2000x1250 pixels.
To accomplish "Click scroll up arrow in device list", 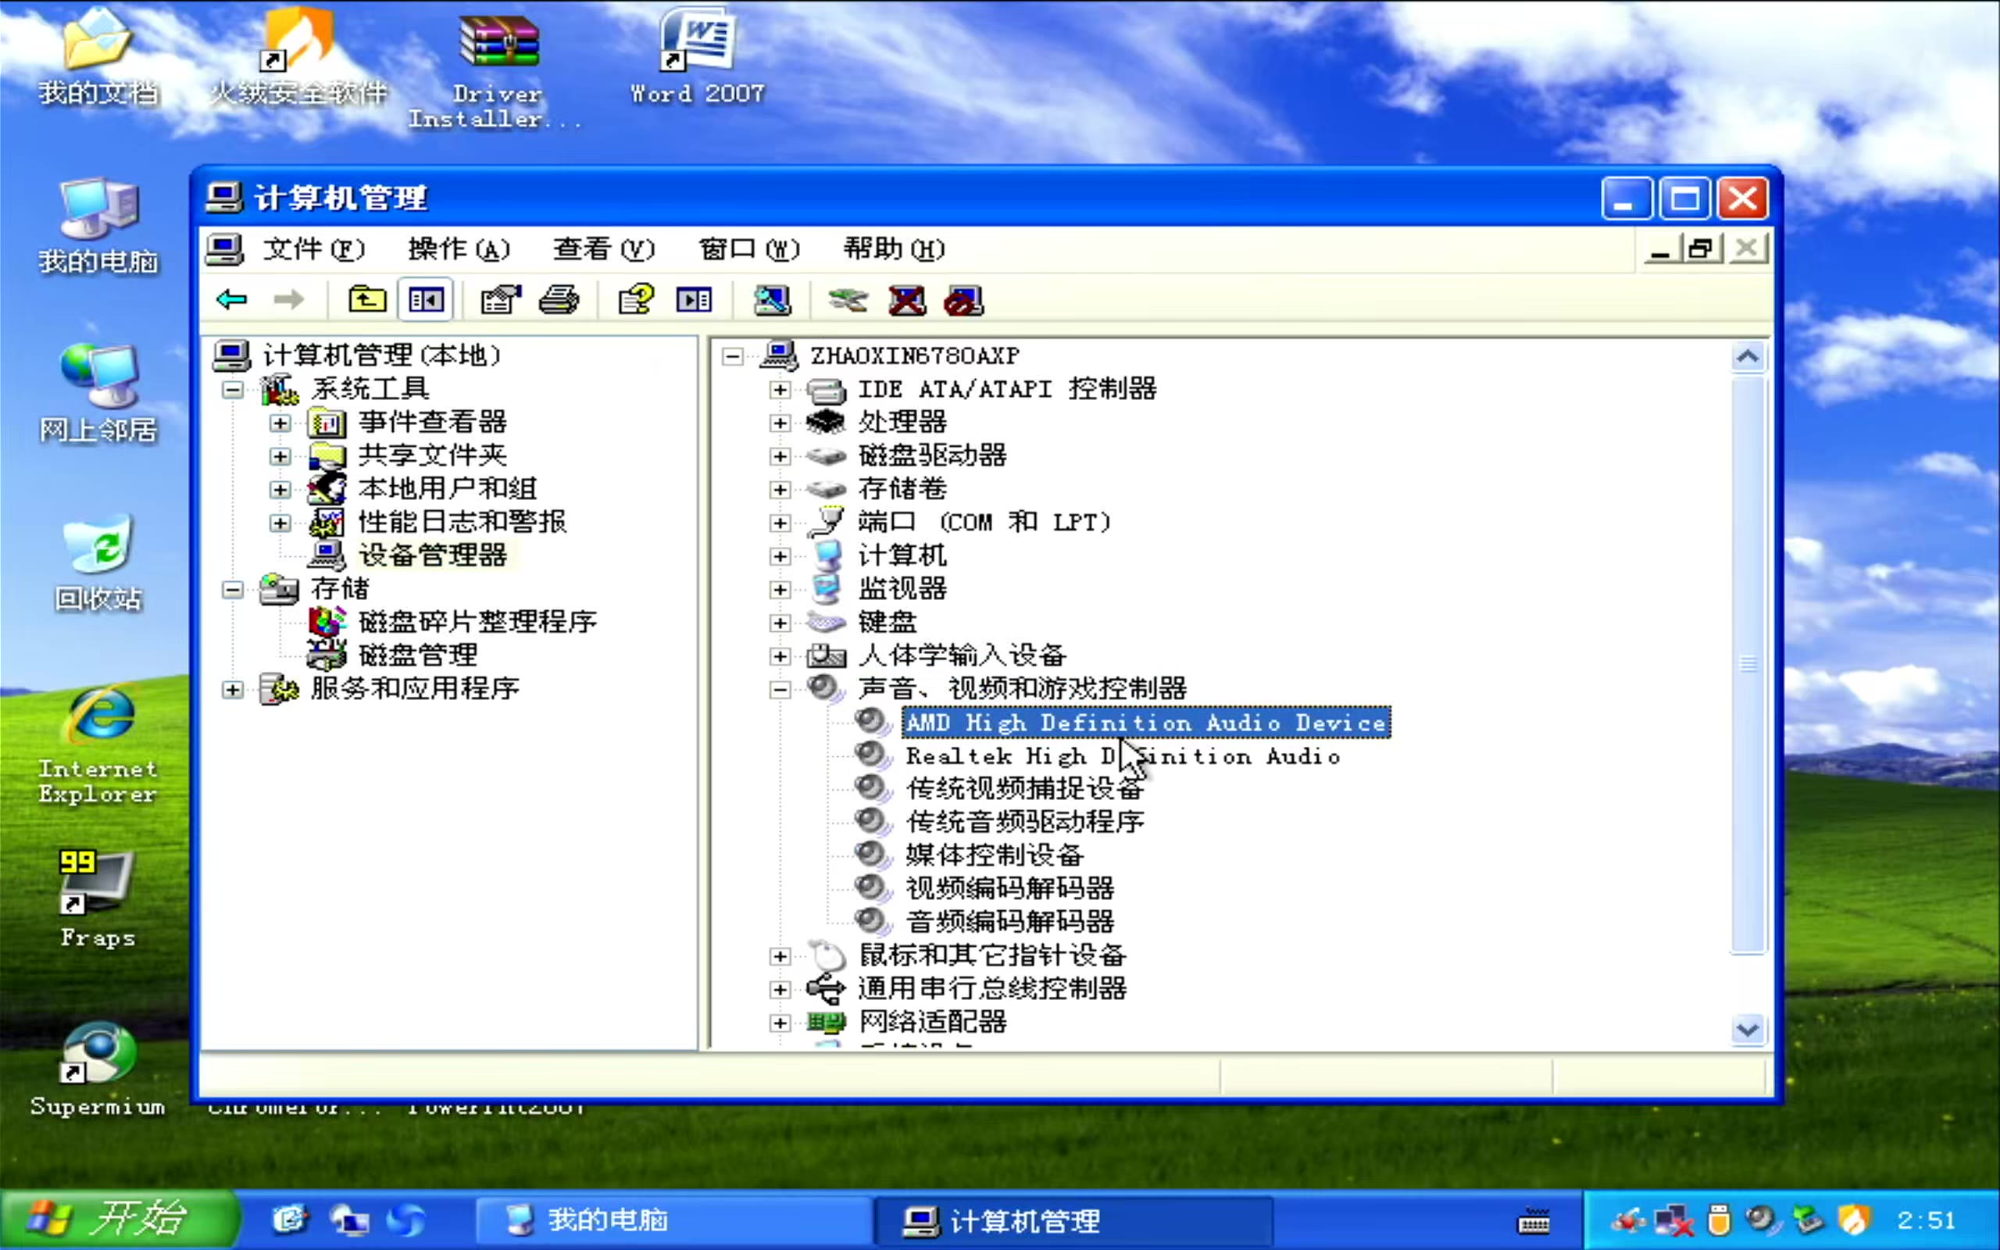I will point(1748,357).
